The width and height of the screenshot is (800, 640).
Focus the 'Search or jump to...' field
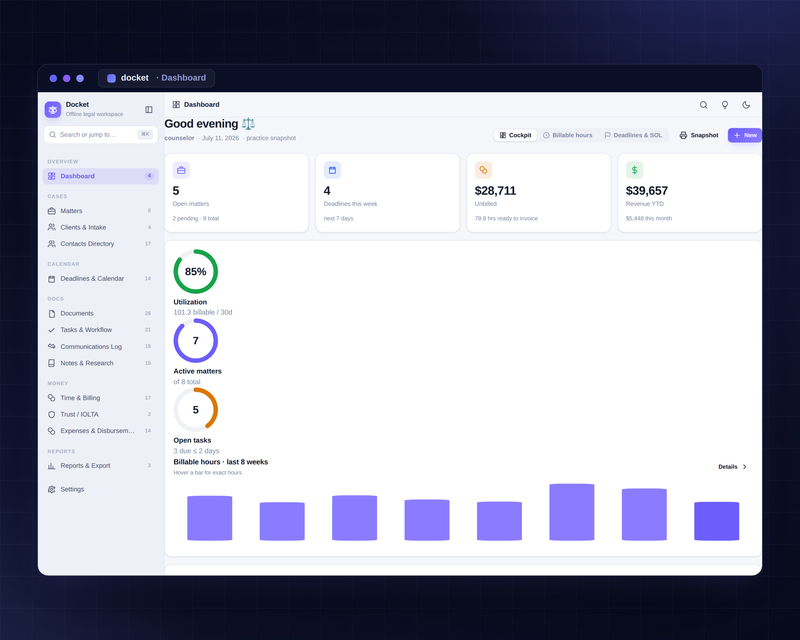(101, 135)
